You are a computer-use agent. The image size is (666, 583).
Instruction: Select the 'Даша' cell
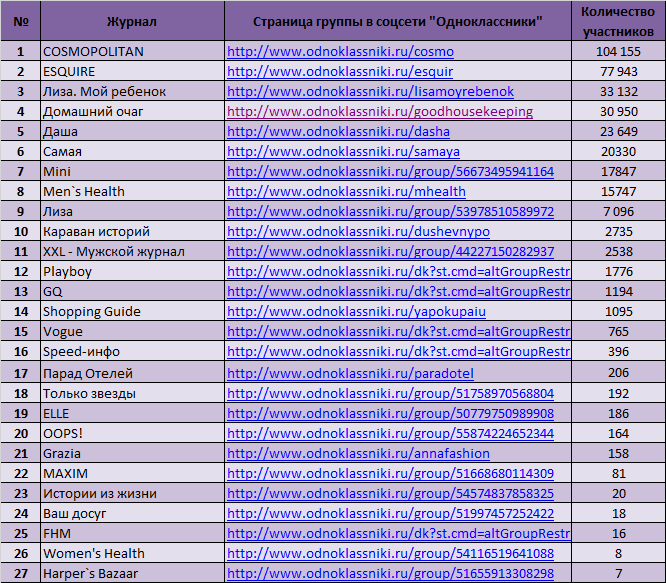click(132, 132)
